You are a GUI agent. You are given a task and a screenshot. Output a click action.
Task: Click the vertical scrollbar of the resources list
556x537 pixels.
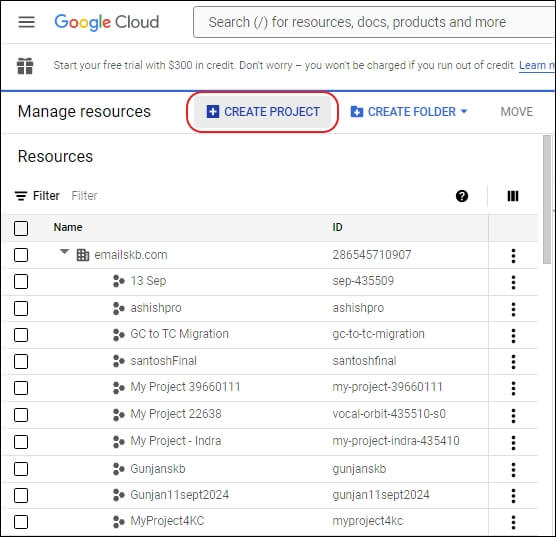(x=547, y=199)
